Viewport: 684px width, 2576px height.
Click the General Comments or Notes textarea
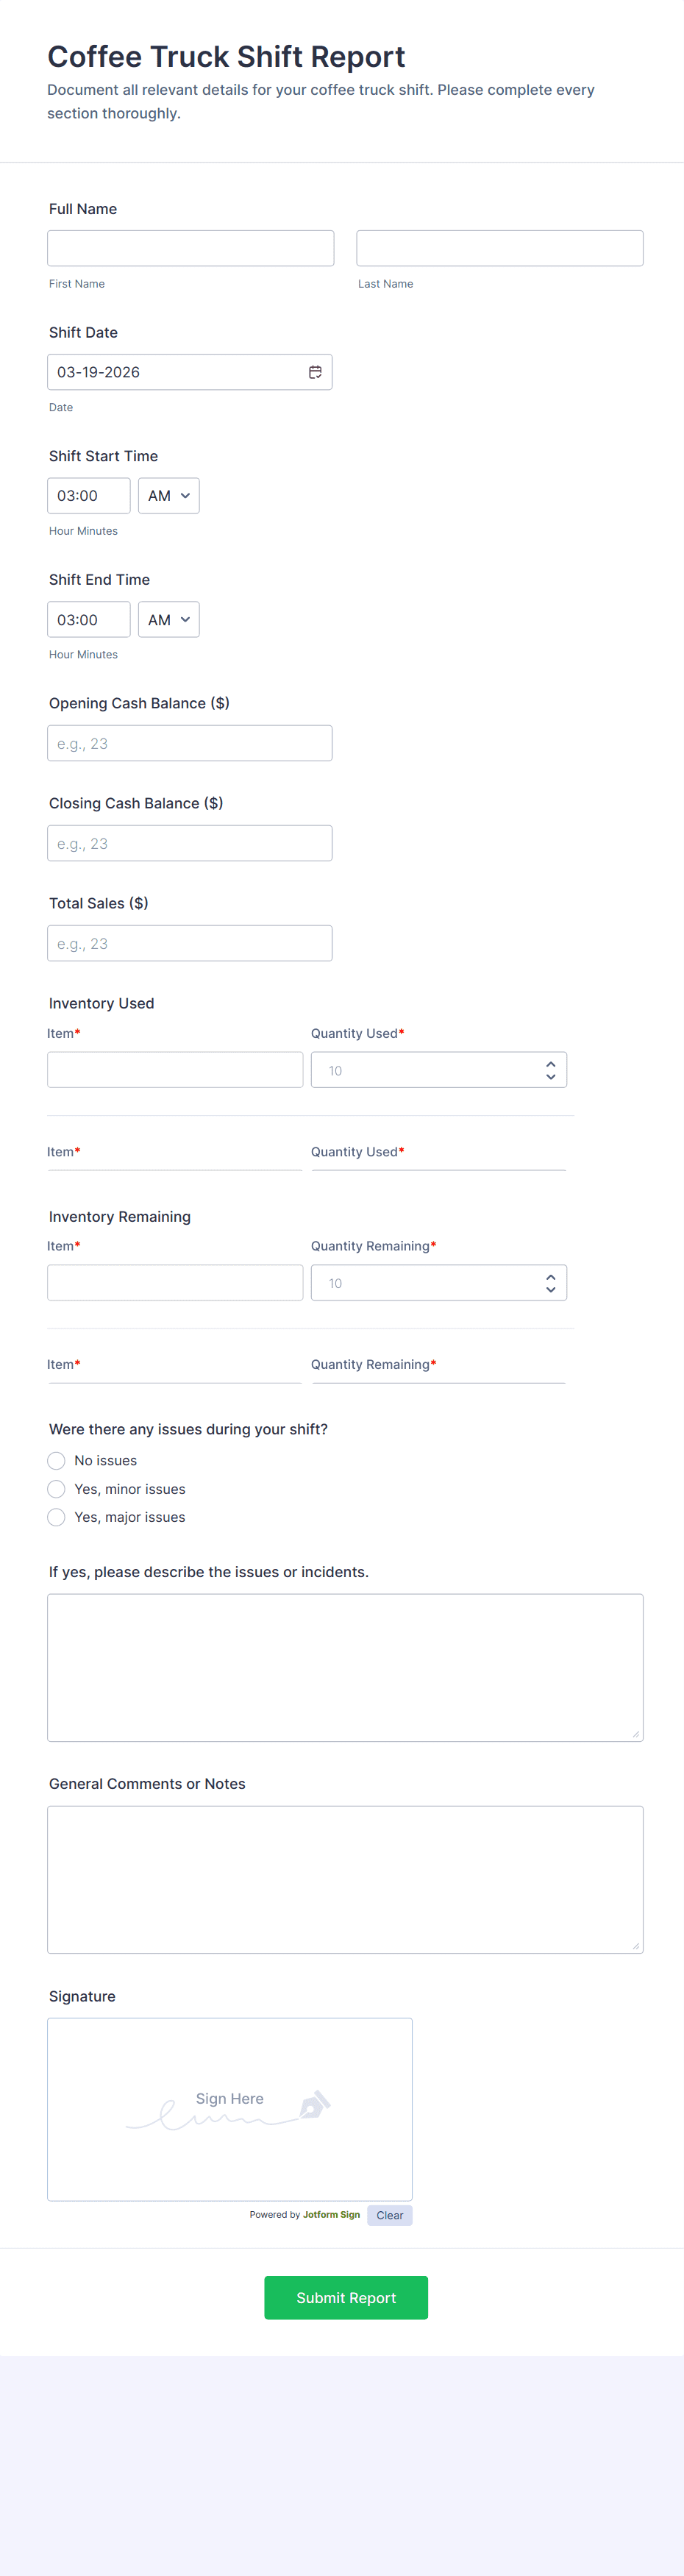pyautogui.click(x=345, y=1879)
